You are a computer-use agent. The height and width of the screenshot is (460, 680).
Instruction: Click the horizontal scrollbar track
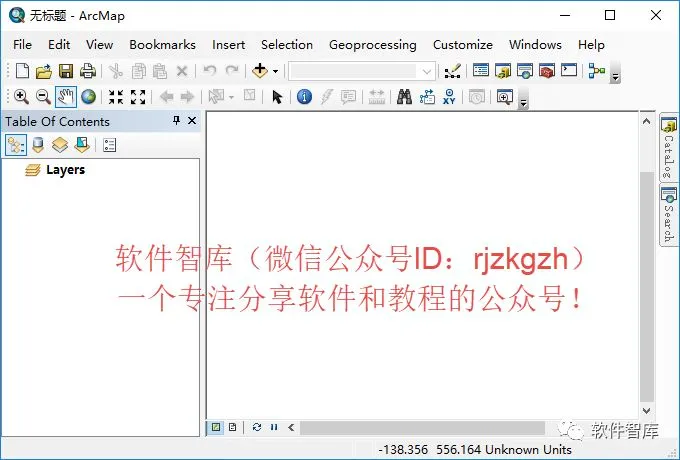coord(422,427)
